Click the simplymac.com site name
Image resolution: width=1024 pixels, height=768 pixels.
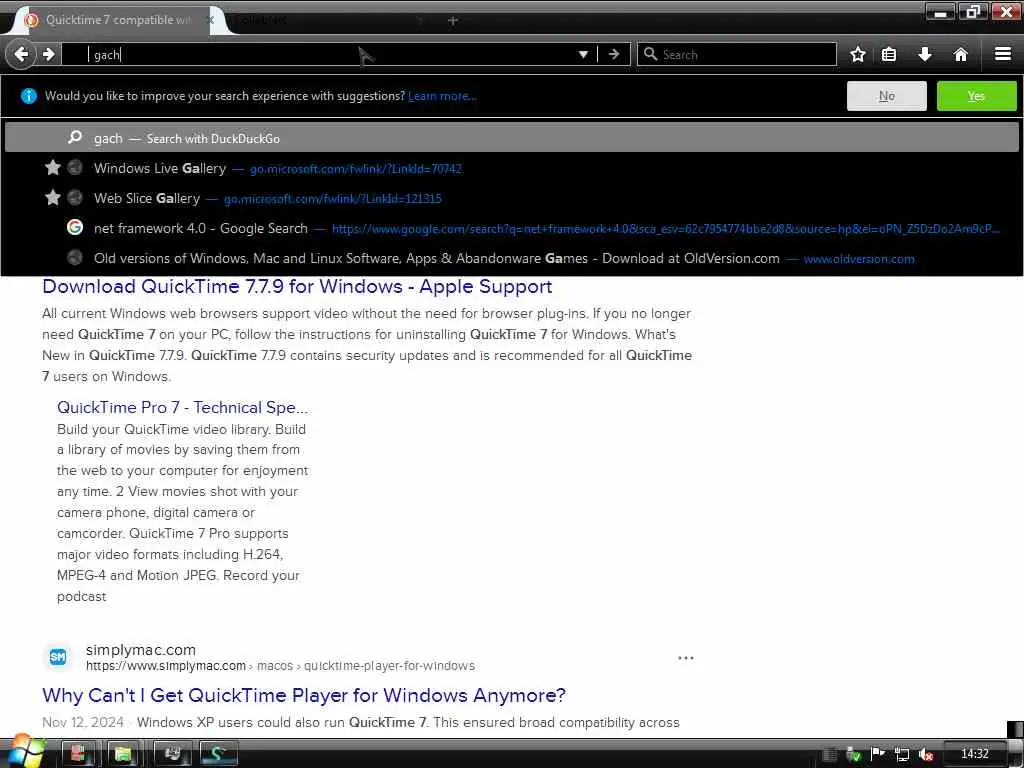[x=141, y=650]
